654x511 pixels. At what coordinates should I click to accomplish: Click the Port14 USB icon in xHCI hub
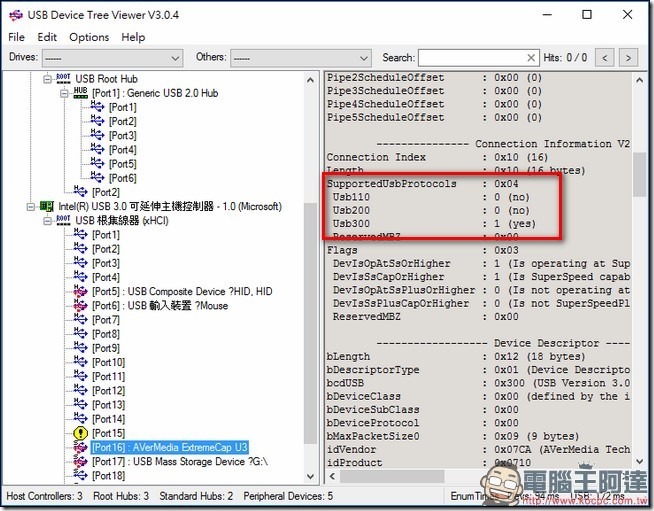coord(80,418)
